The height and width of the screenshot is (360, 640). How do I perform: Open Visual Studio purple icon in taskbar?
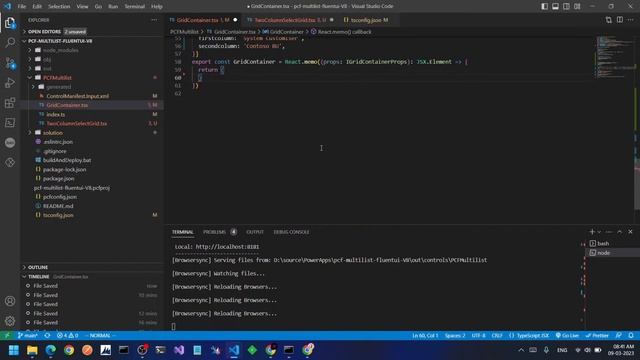tap(179, 350)
